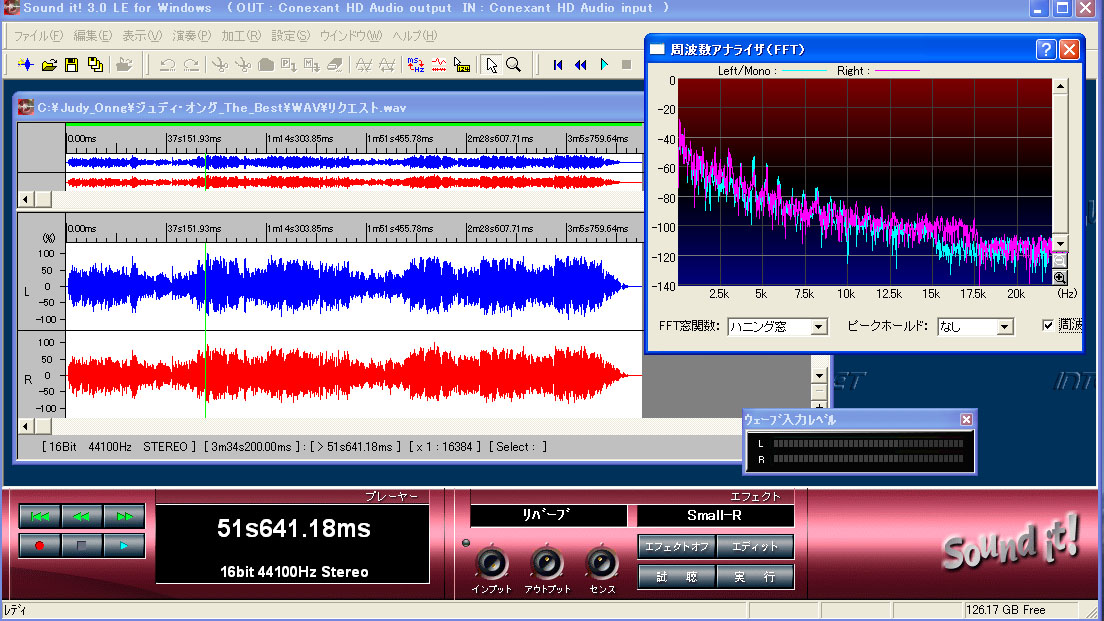The image size is (1104, 621).
Task: Select the magnifier zoom tool
Action: (x=514, y=65)
